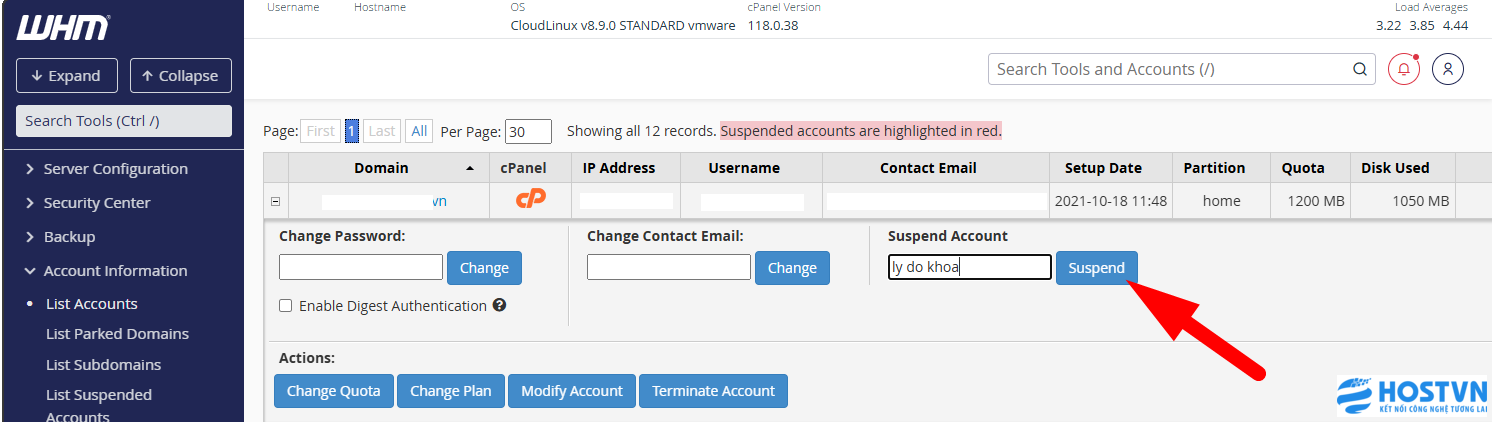The width and height of the screenshot is (1492, 422).
Task: Open Digest Authentication help question icon
Action: pos(499,305)
